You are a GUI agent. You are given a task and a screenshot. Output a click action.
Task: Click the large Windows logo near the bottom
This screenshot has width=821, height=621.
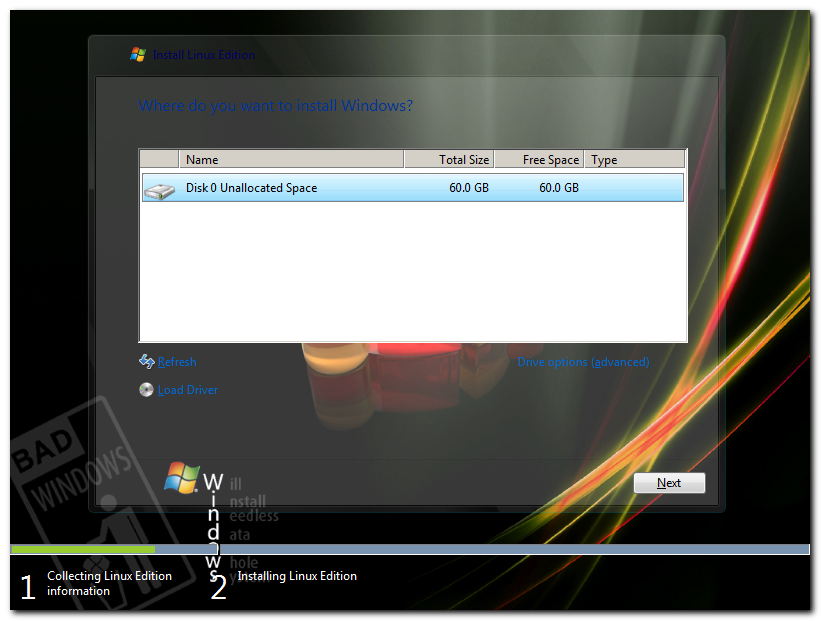pos(182,478)
